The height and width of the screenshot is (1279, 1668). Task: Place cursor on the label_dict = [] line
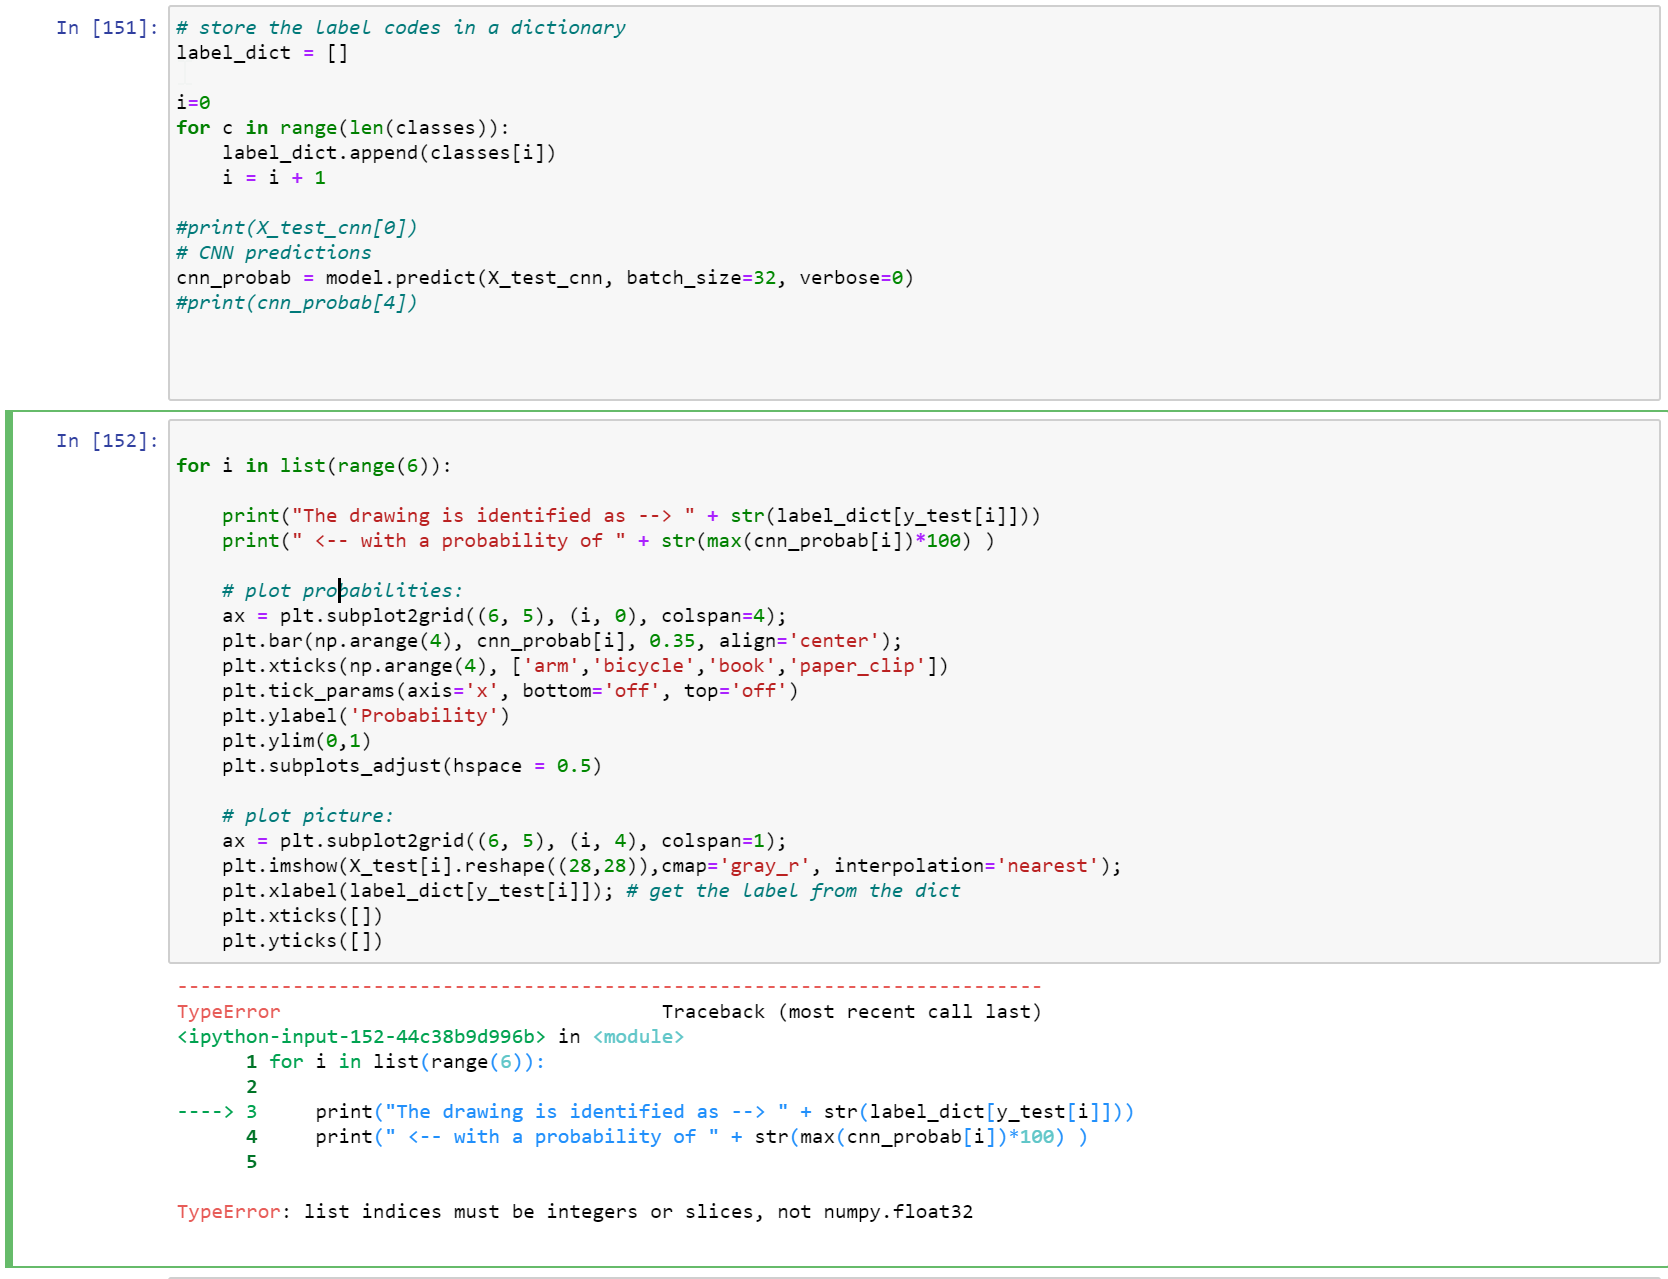pyautogui.click(x=260, y=52)
